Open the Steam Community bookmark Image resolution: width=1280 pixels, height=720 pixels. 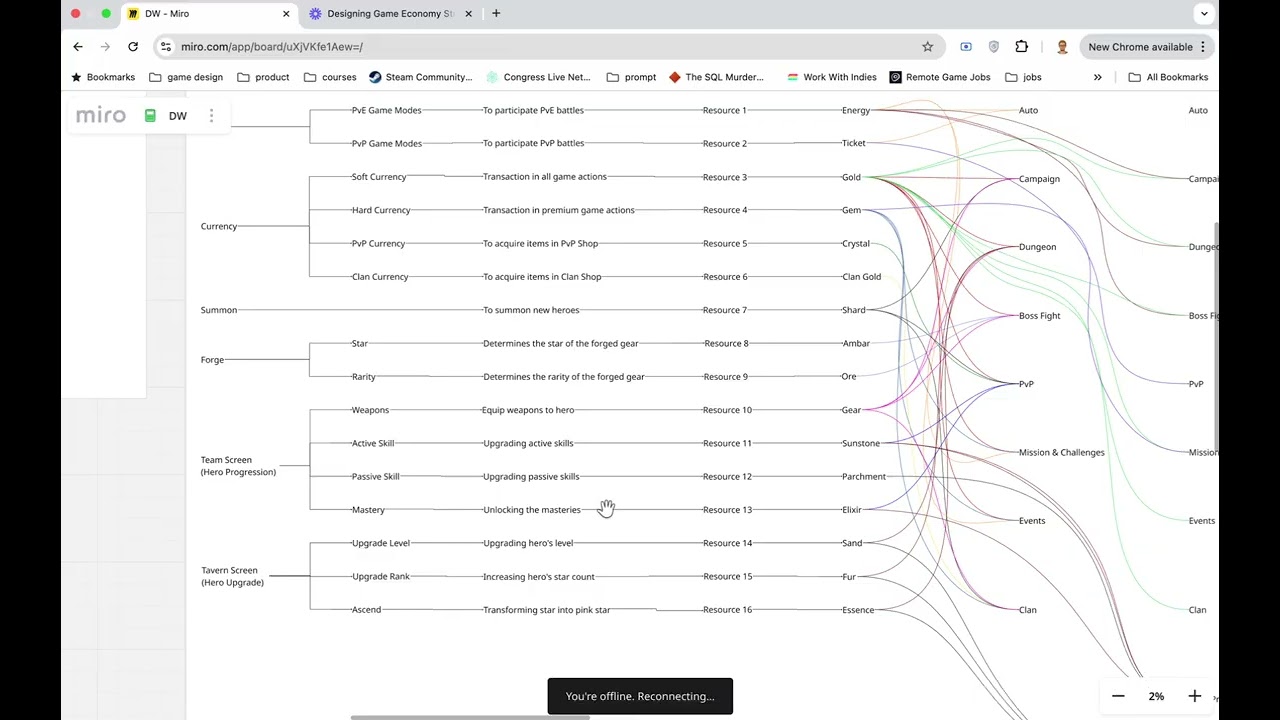[421, 77]
